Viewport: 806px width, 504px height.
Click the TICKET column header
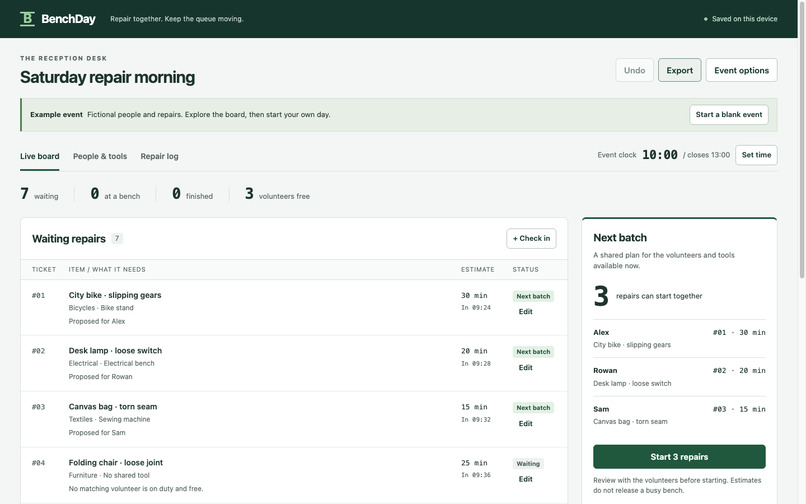(44, 269)
